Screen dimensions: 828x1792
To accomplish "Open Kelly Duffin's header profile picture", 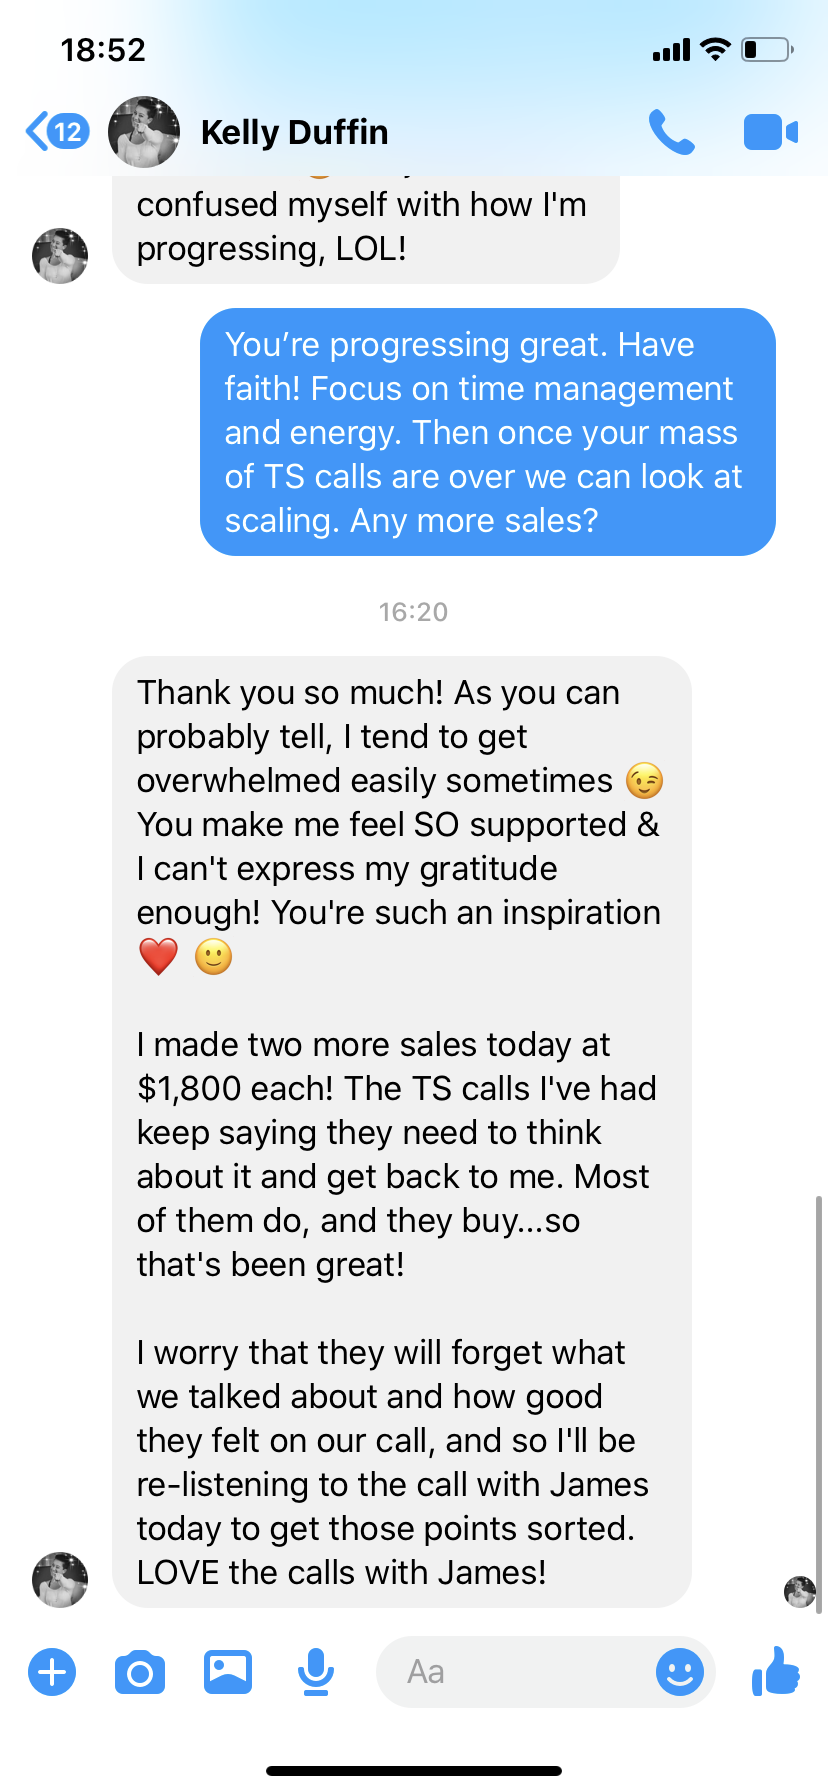I will (x=144, y=132).
